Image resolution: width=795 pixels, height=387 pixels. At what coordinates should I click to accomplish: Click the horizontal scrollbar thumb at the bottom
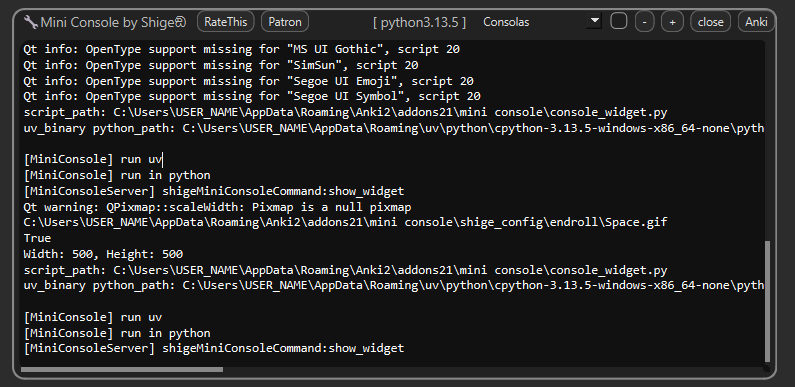(122, 370)
